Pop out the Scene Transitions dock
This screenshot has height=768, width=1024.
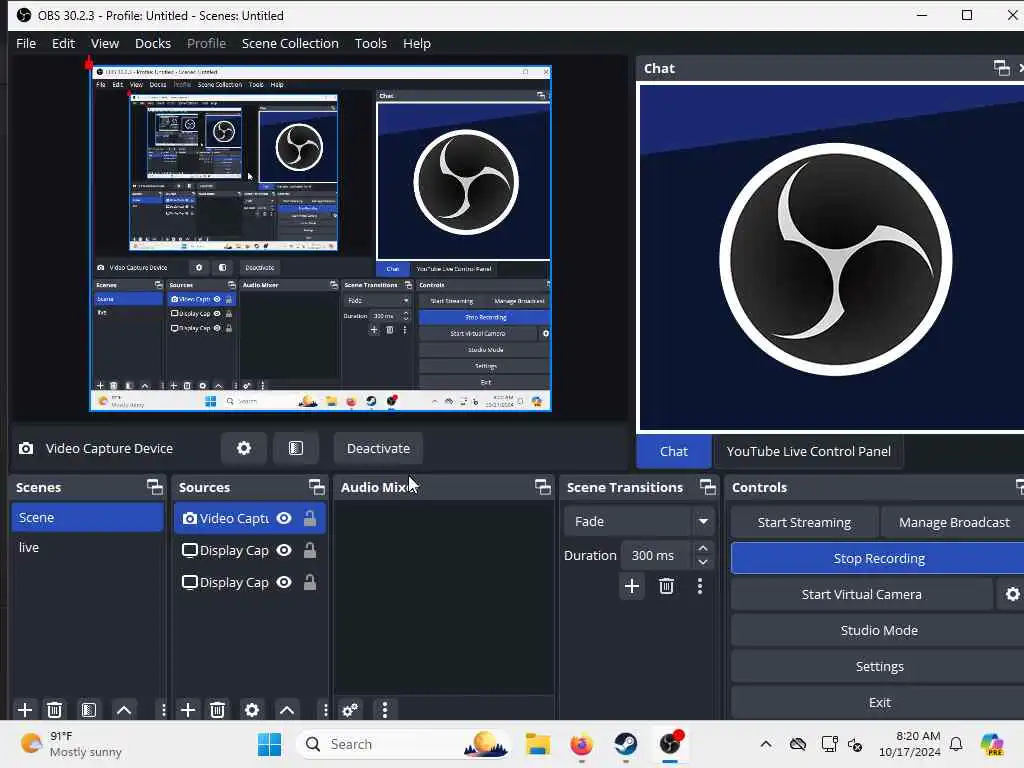point(708,487)
